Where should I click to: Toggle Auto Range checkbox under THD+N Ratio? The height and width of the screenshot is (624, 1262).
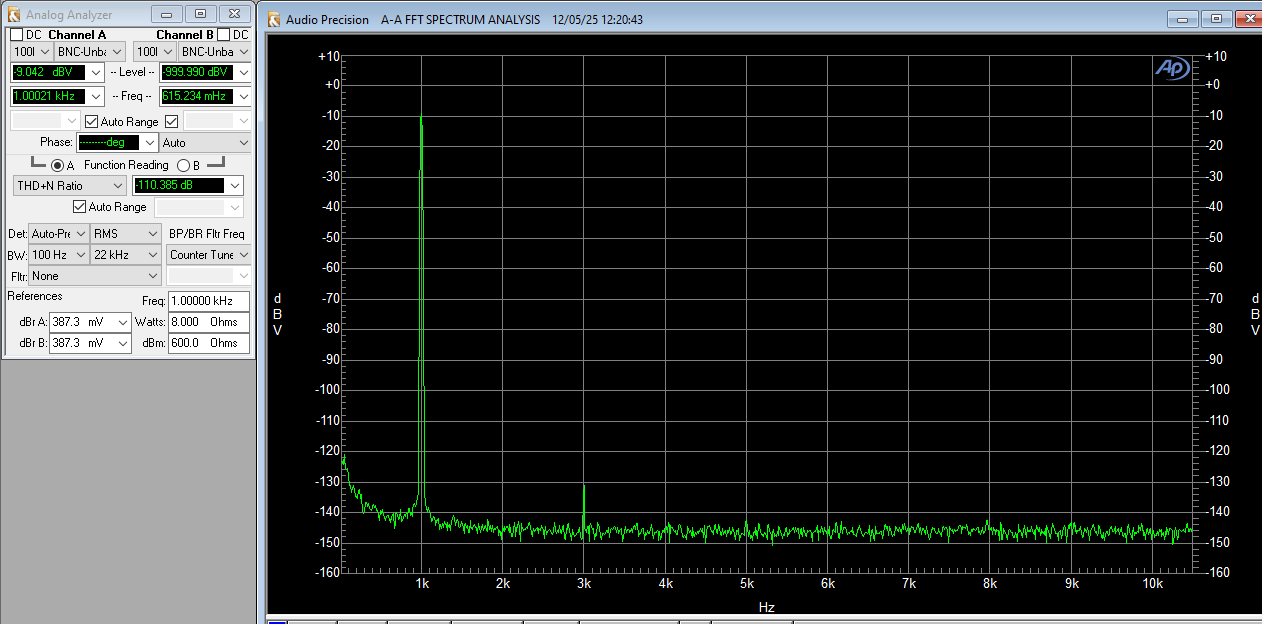pyautogui.click(x=80, y=207)
